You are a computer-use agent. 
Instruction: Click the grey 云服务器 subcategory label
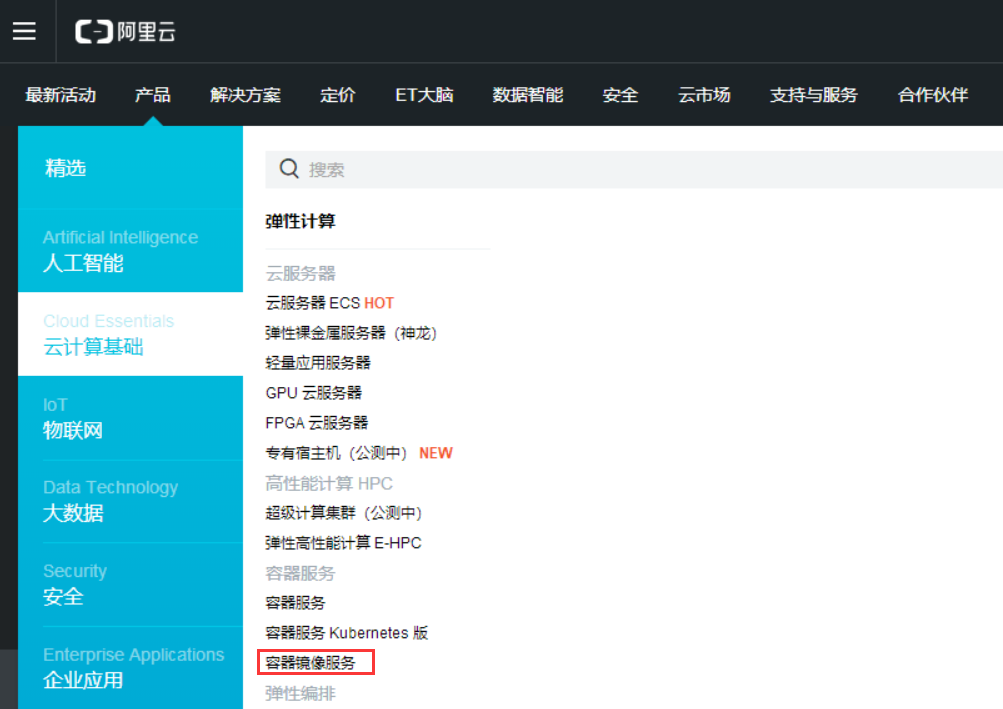[300, 273]
